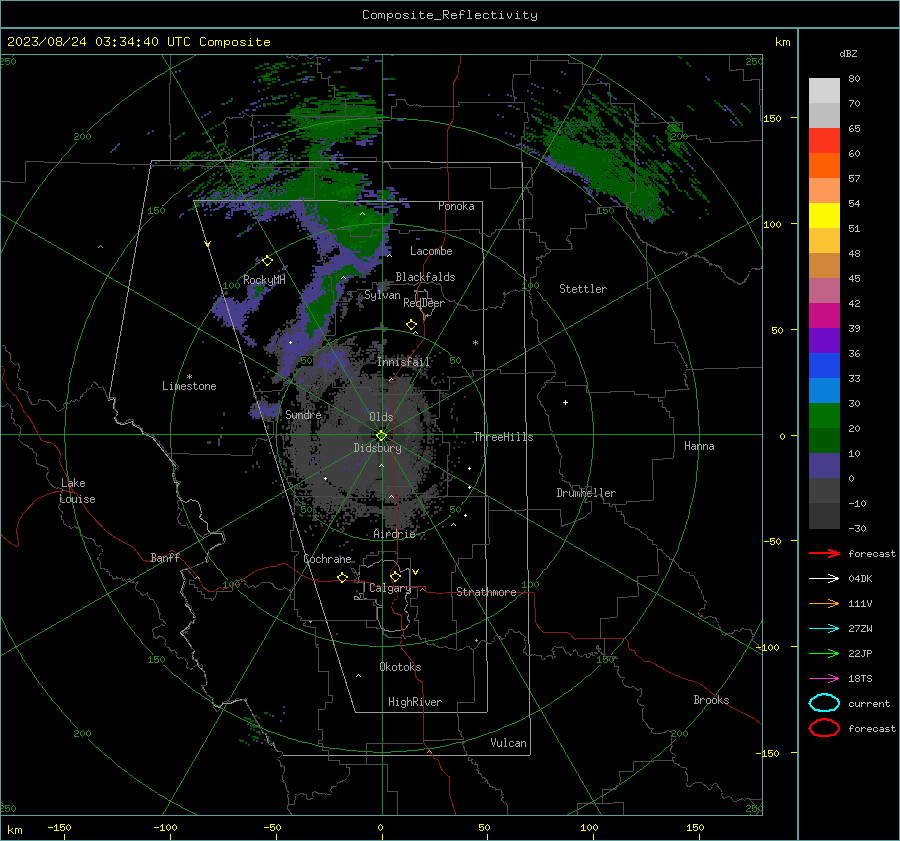
Task: Click the RedDeer city label
Action: click(424, 303)
